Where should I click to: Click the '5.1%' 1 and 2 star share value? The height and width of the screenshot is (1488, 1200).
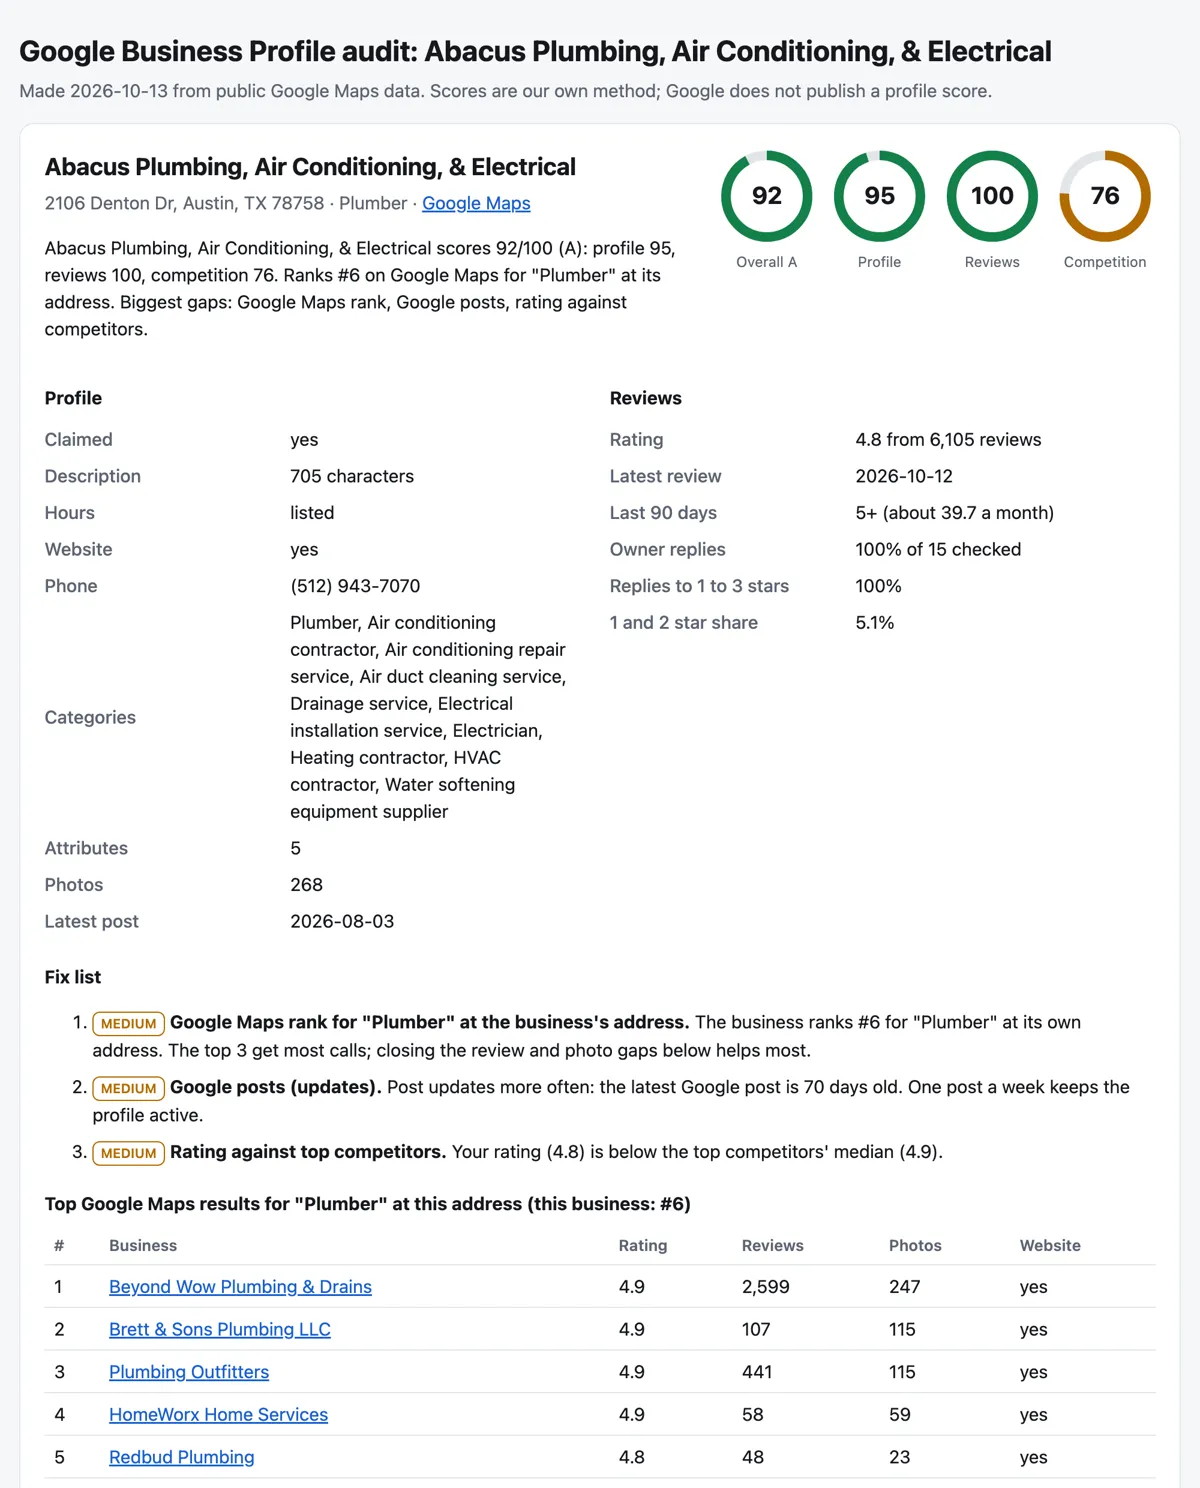coord(875,623)
